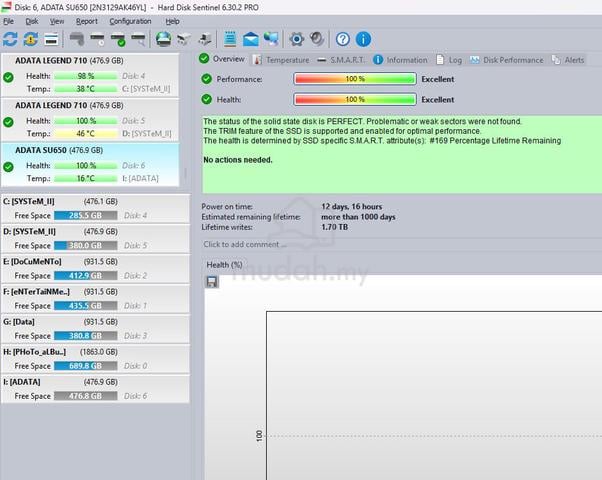Click the Performance 100 % bar
The height and width of the screenshot is (480, 602).
point(355,79)
